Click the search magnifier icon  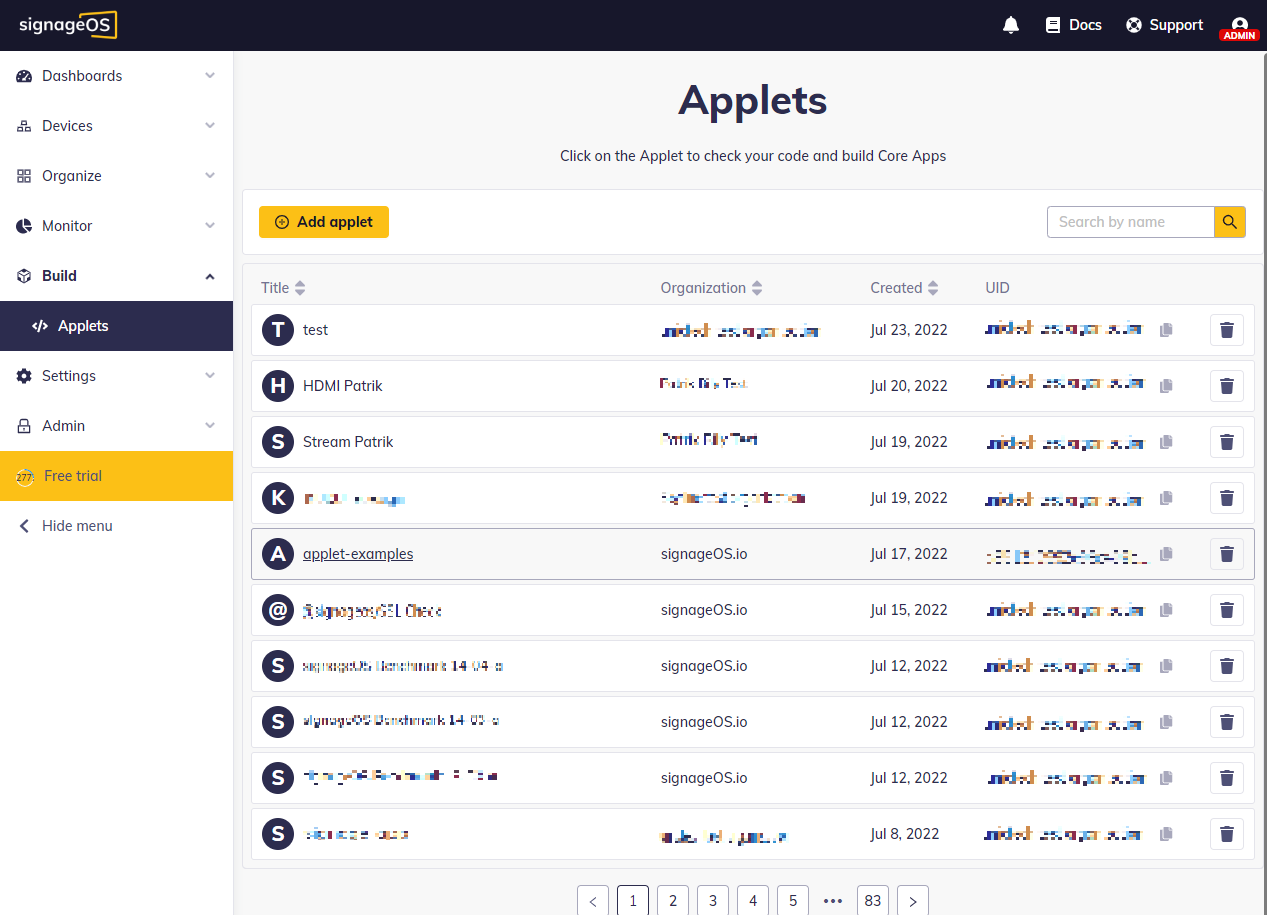pos(1229,222)
